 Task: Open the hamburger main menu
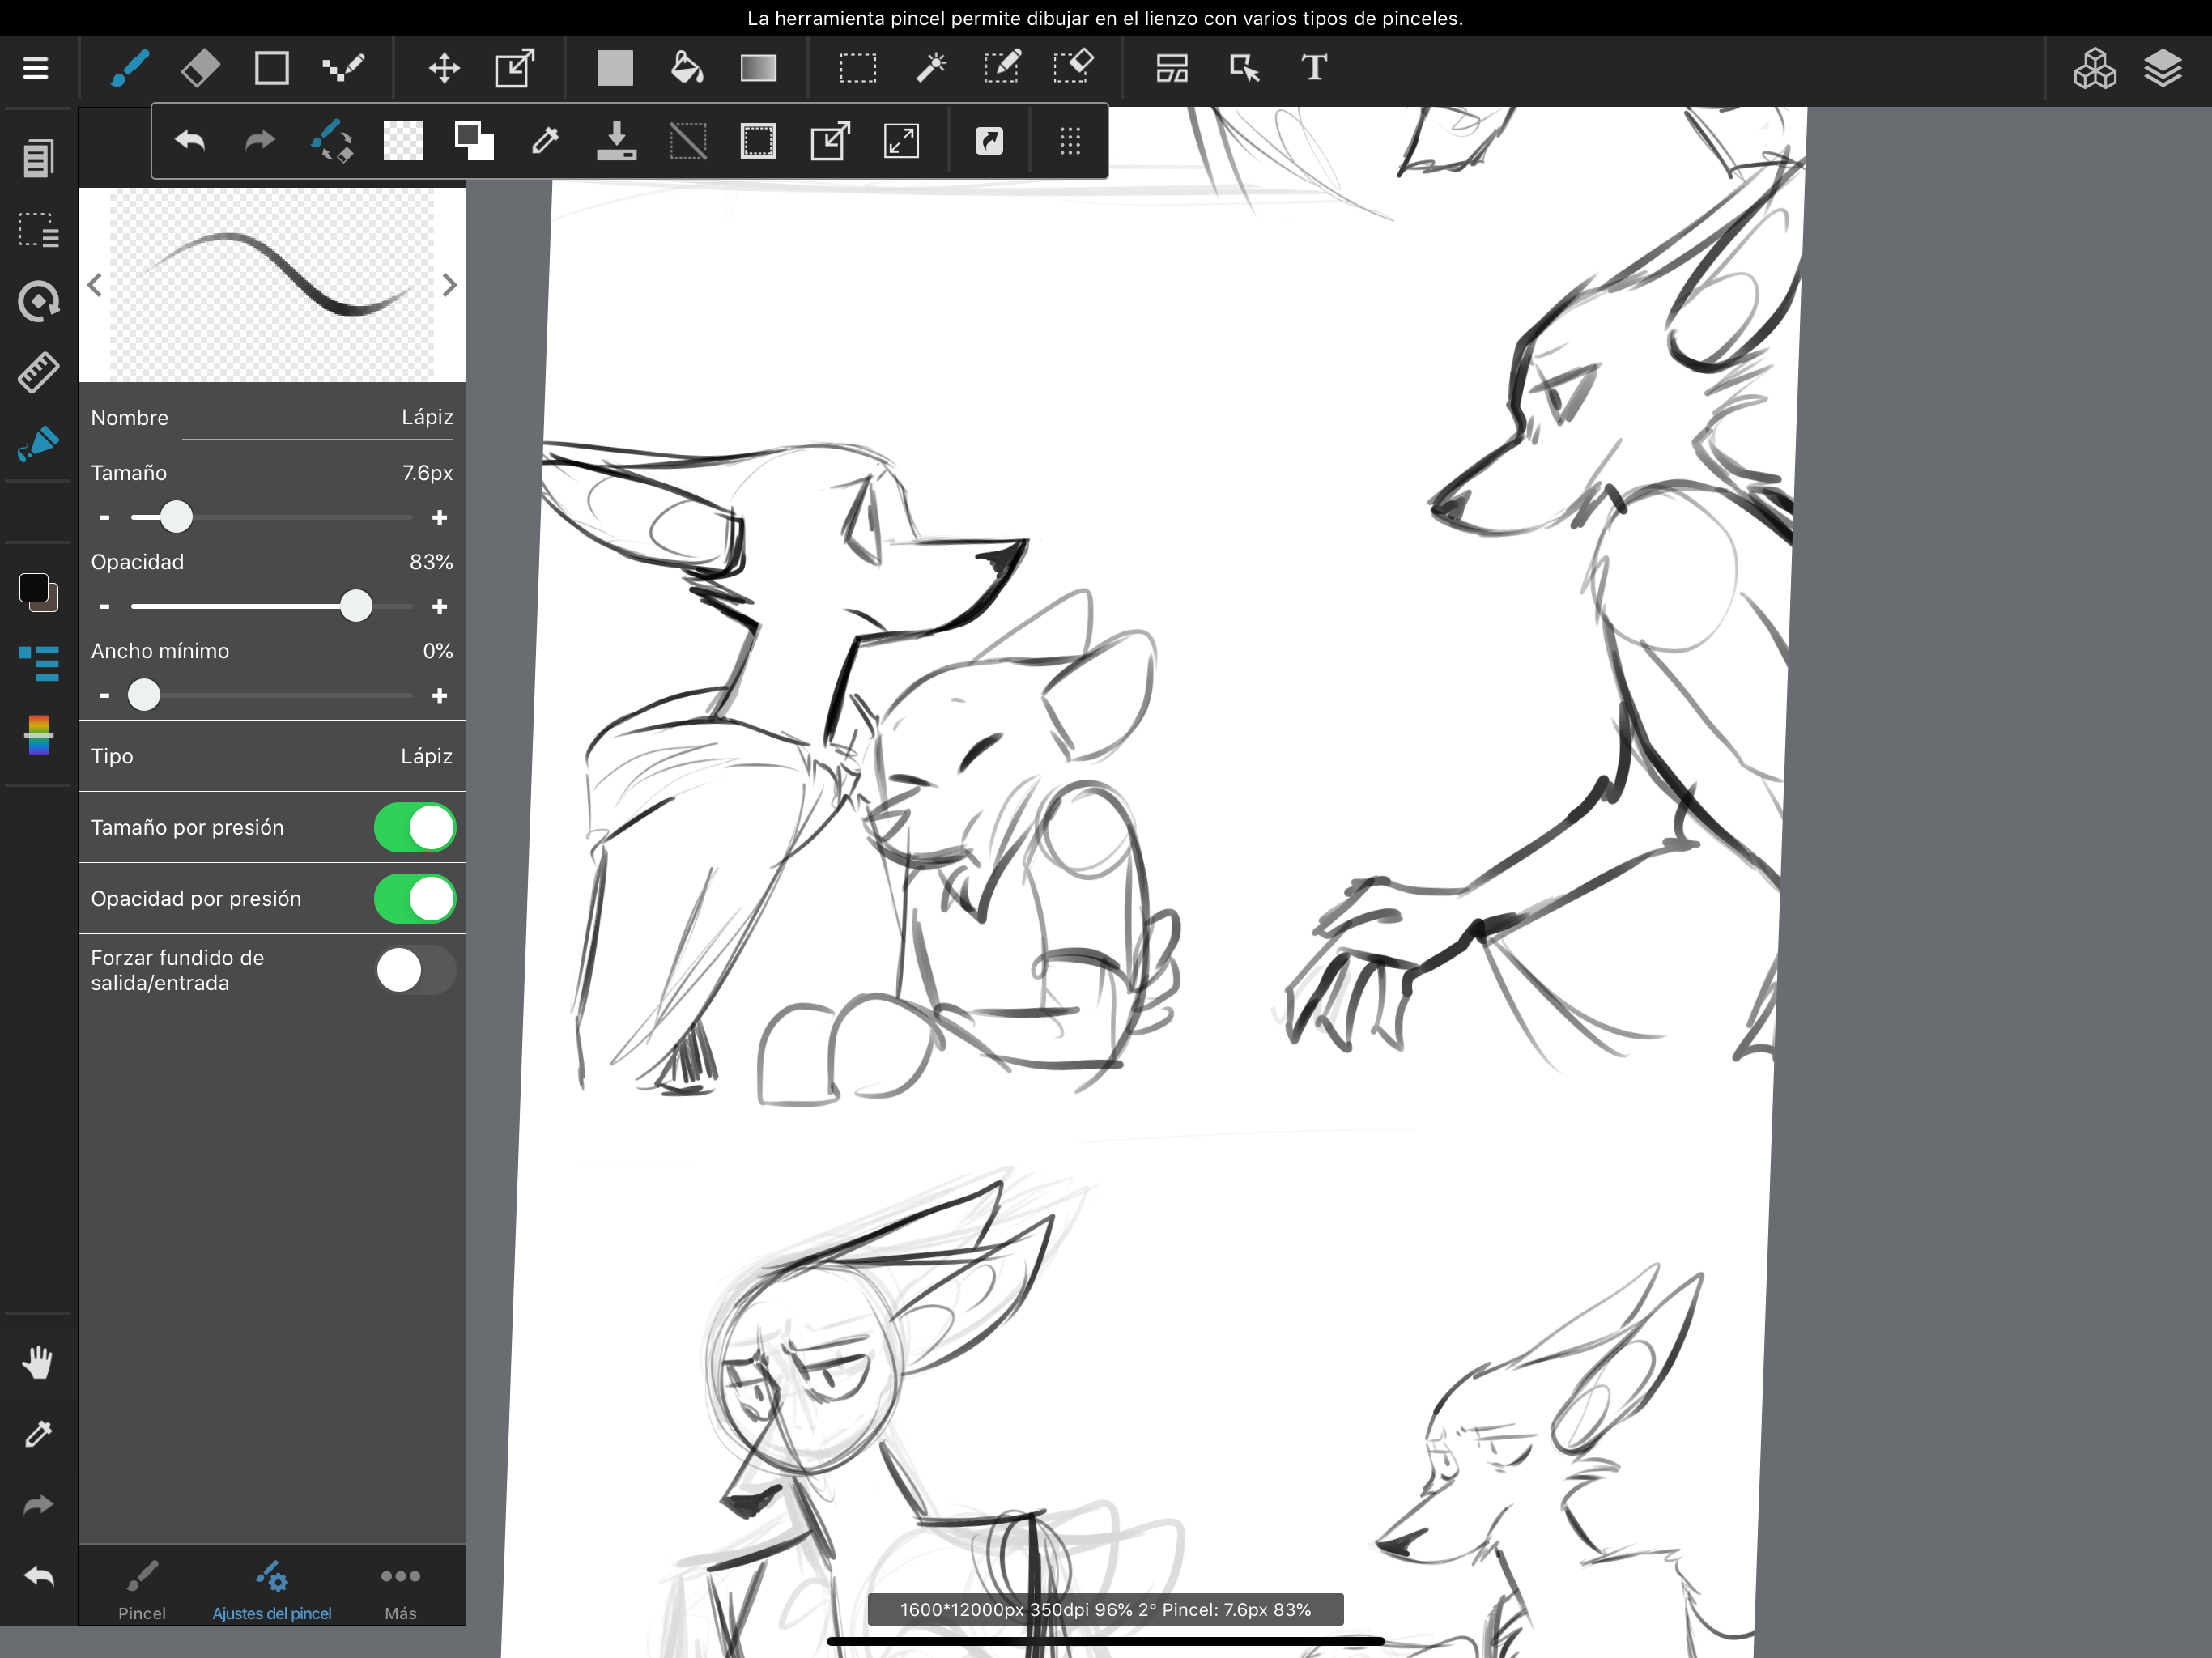36,68
